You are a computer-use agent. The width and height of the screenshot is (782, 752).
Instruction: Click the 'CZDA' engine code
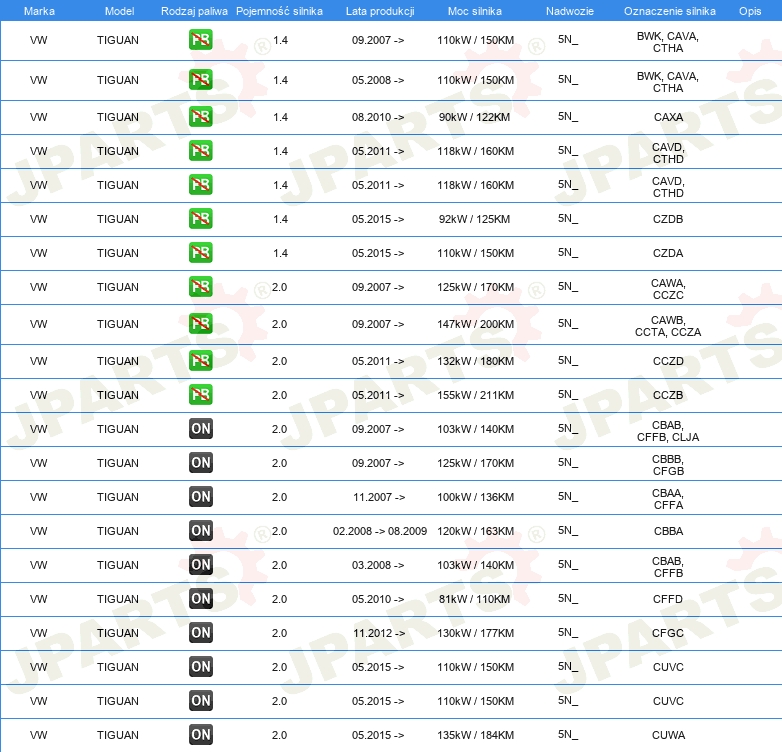click(668, 253)
